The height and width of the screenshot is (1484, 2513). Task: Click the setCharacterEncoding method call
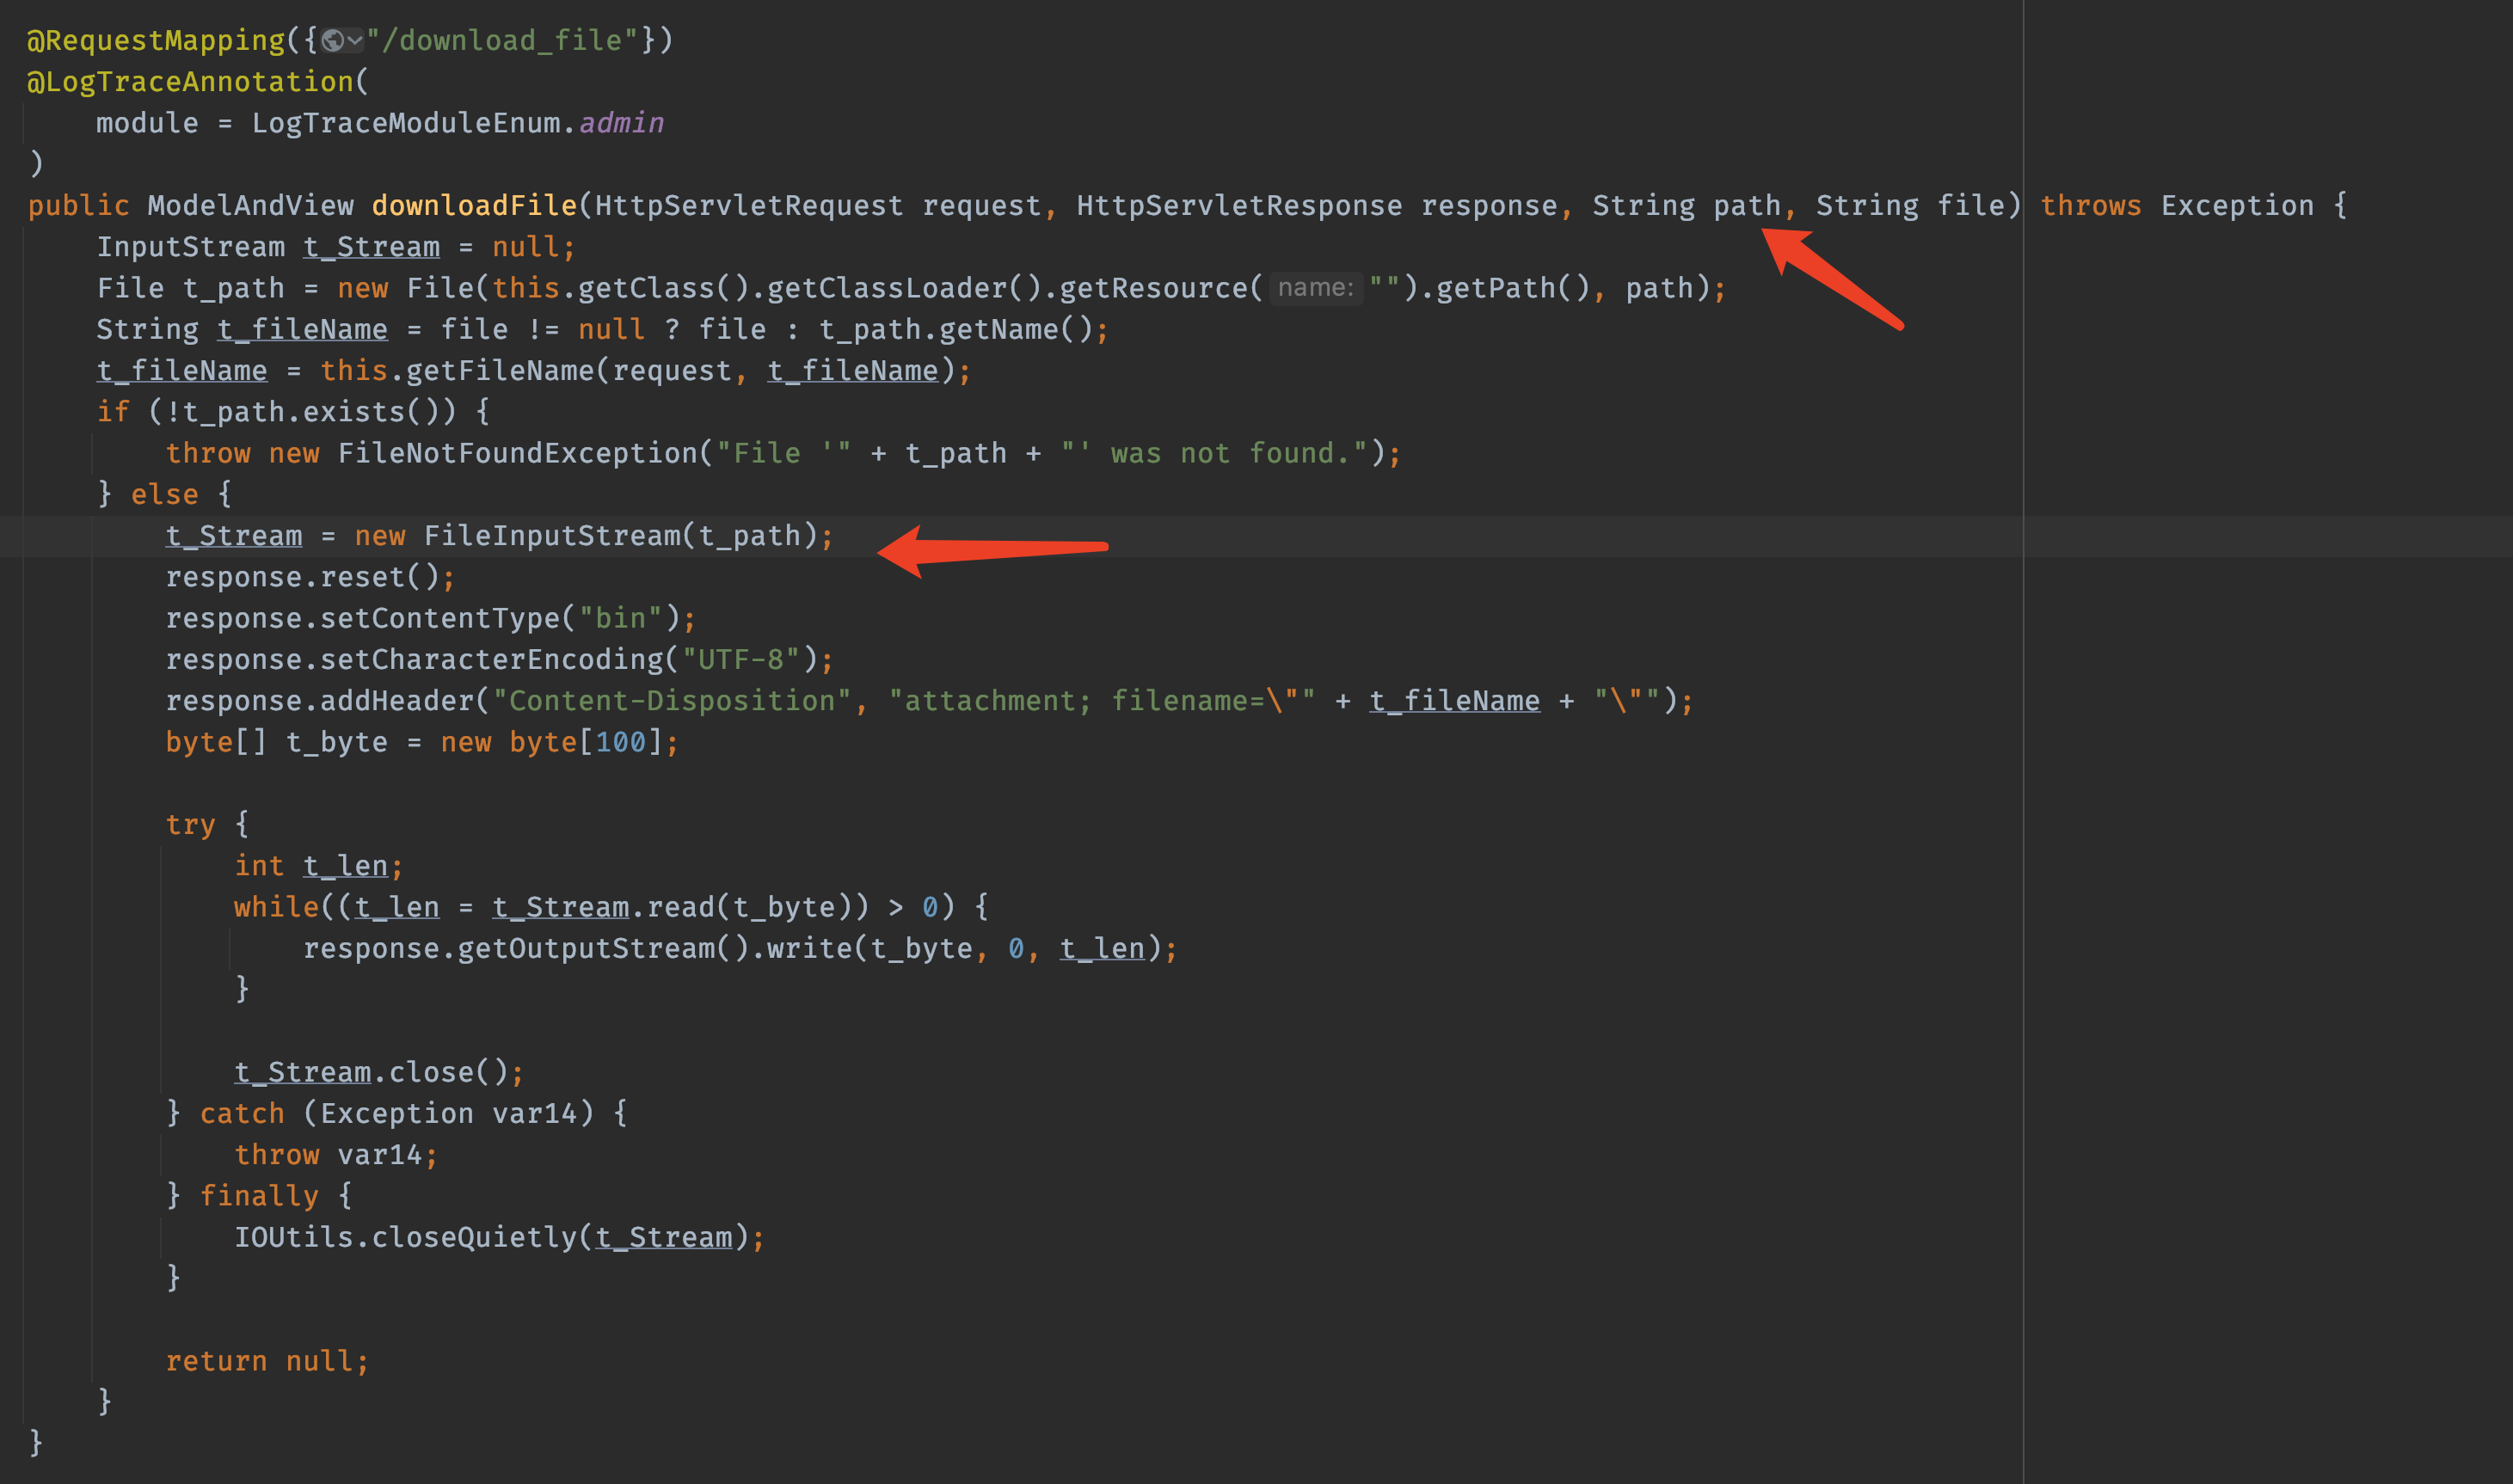click(491, 660)
